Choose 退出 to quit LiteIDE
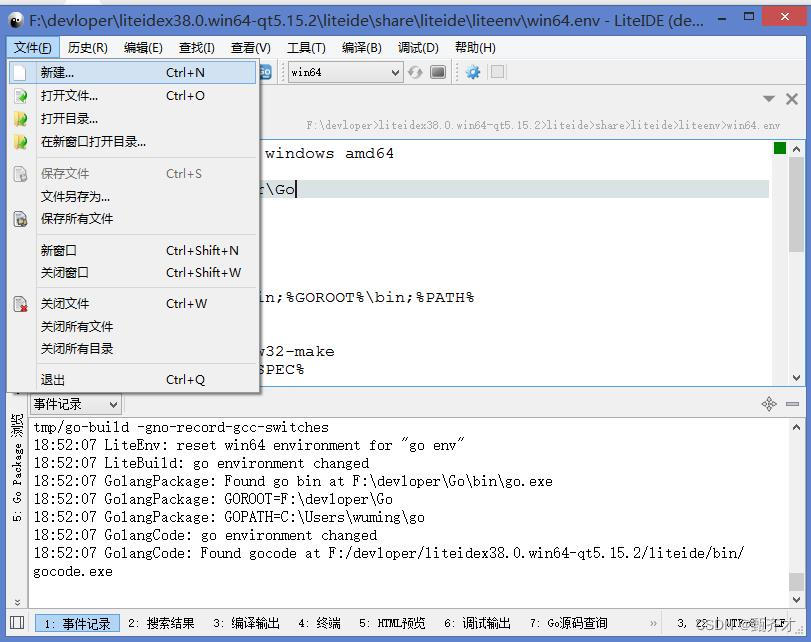This screenshot has width=811, height=642. (x=132, y=380)
